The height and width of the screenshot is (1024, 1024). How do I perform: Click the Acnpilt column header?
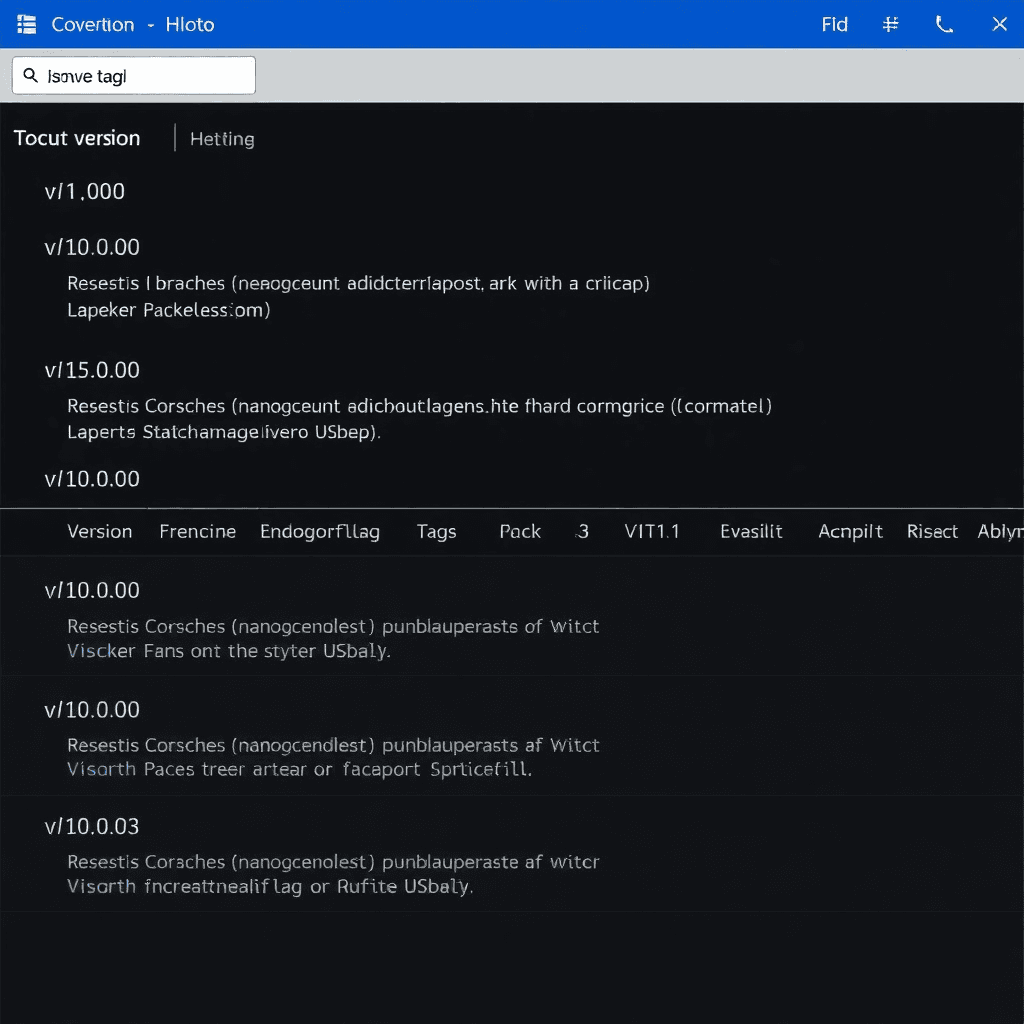[x=850, y=532]
